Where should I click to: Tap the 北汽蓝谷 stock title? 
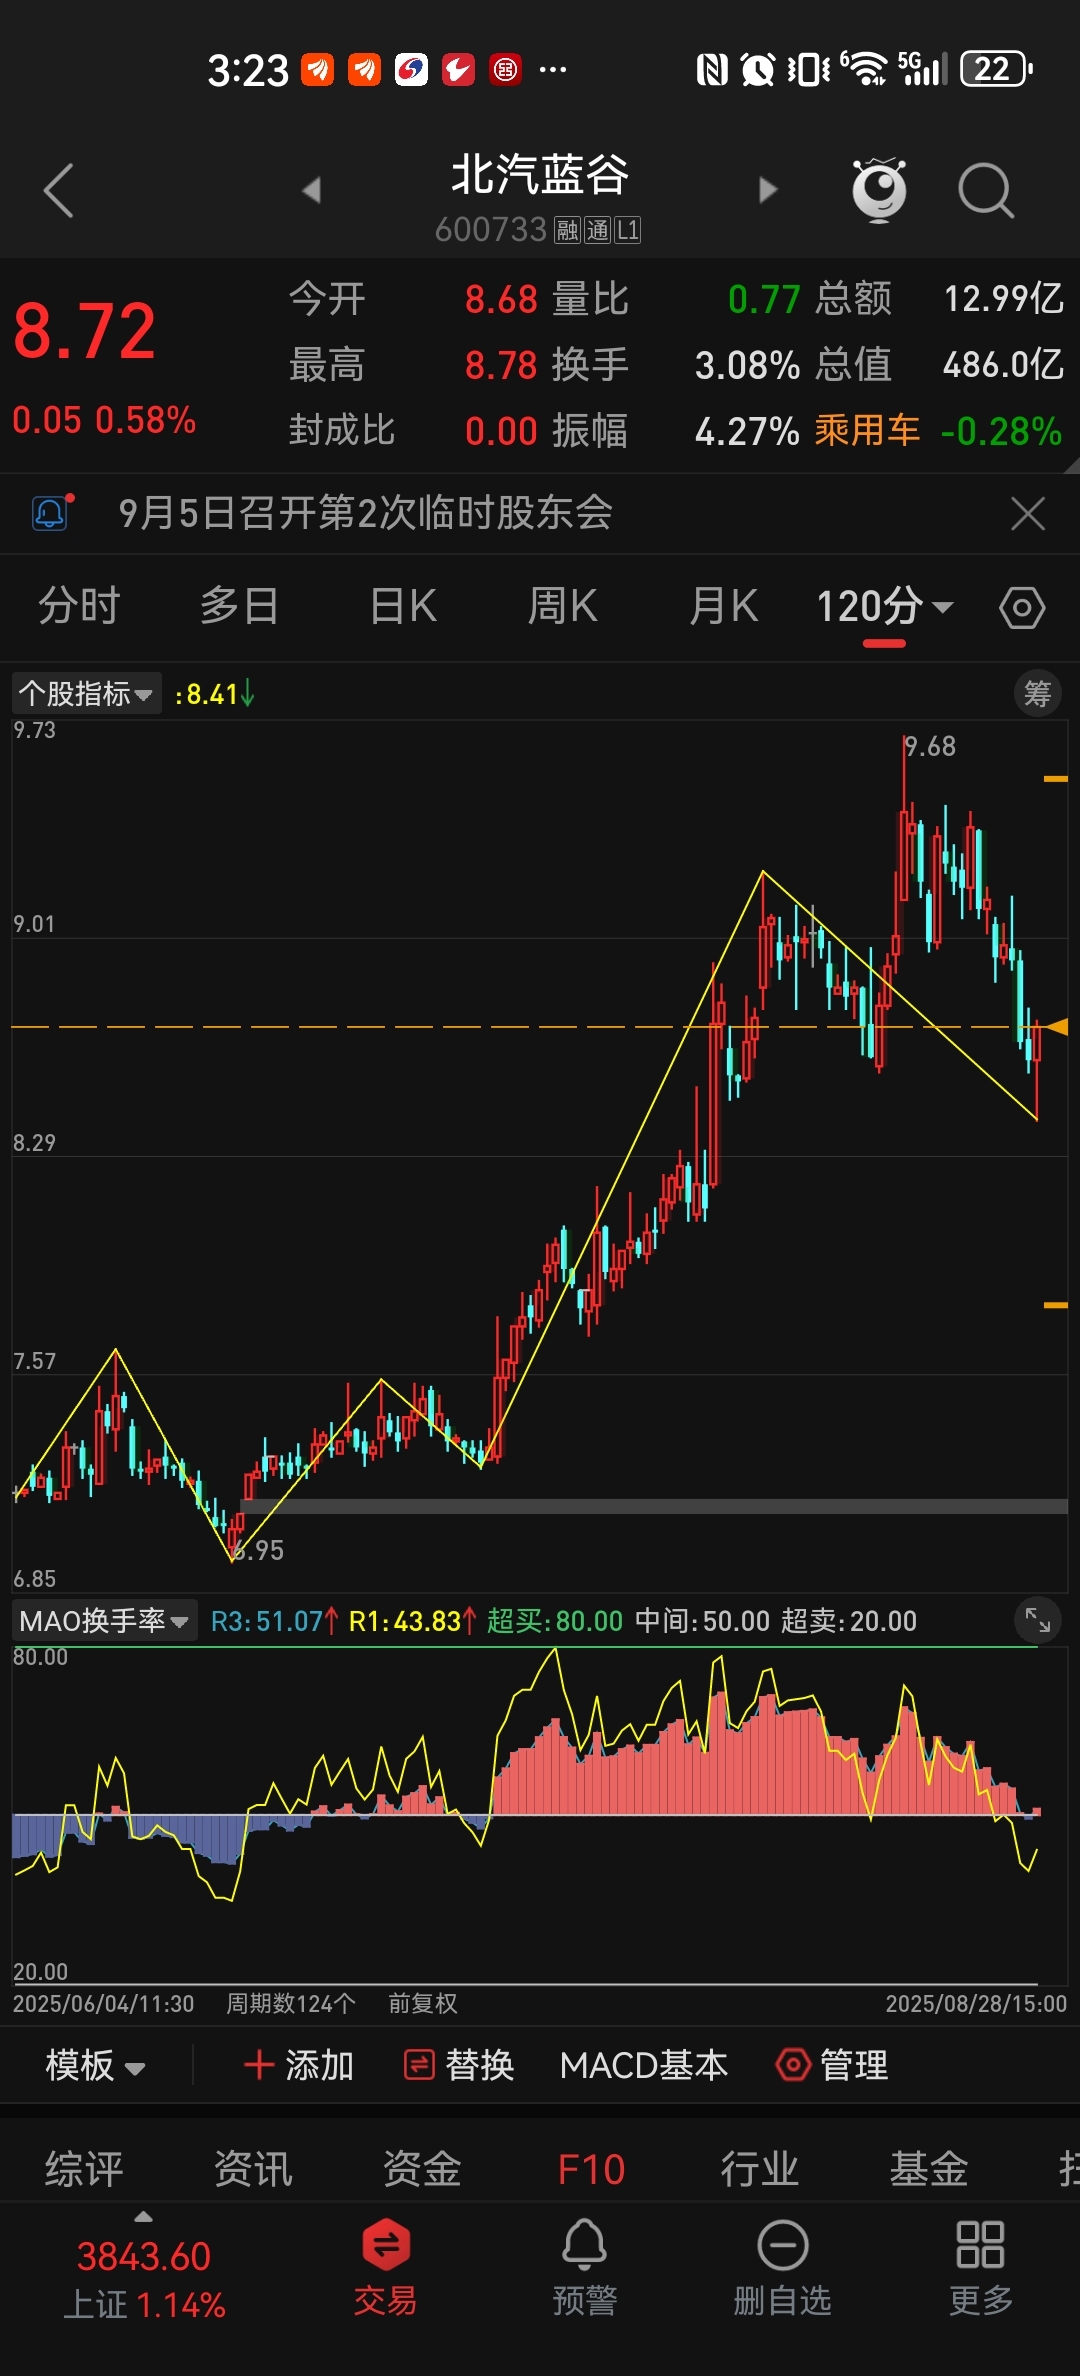click(540, 175)
